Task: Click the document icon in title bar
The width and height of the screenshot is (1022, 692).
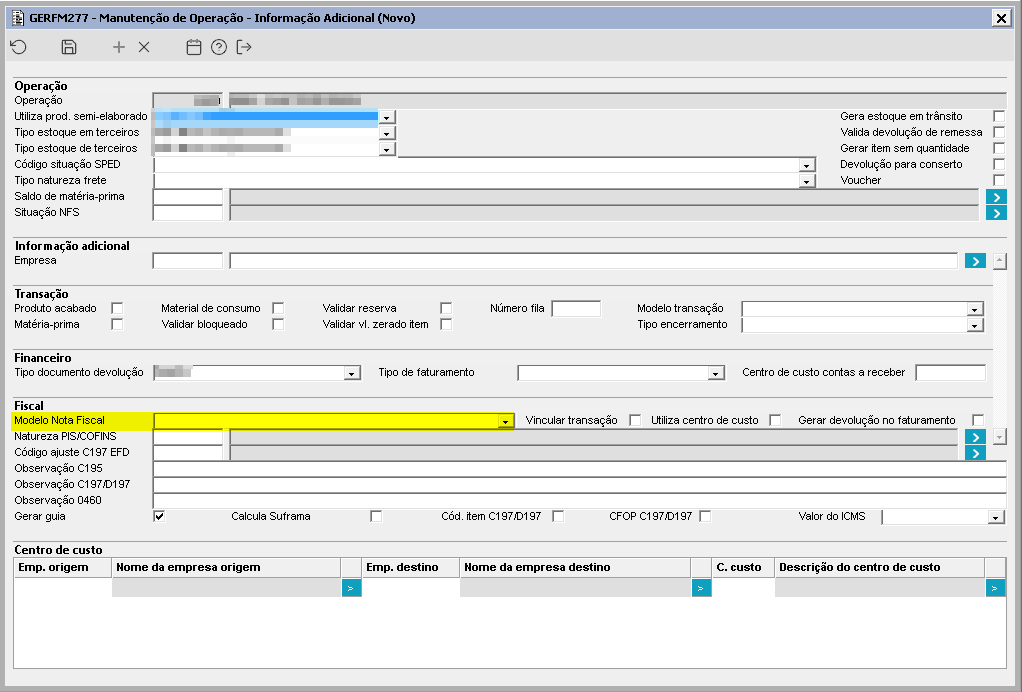Action: click(18, 18)
